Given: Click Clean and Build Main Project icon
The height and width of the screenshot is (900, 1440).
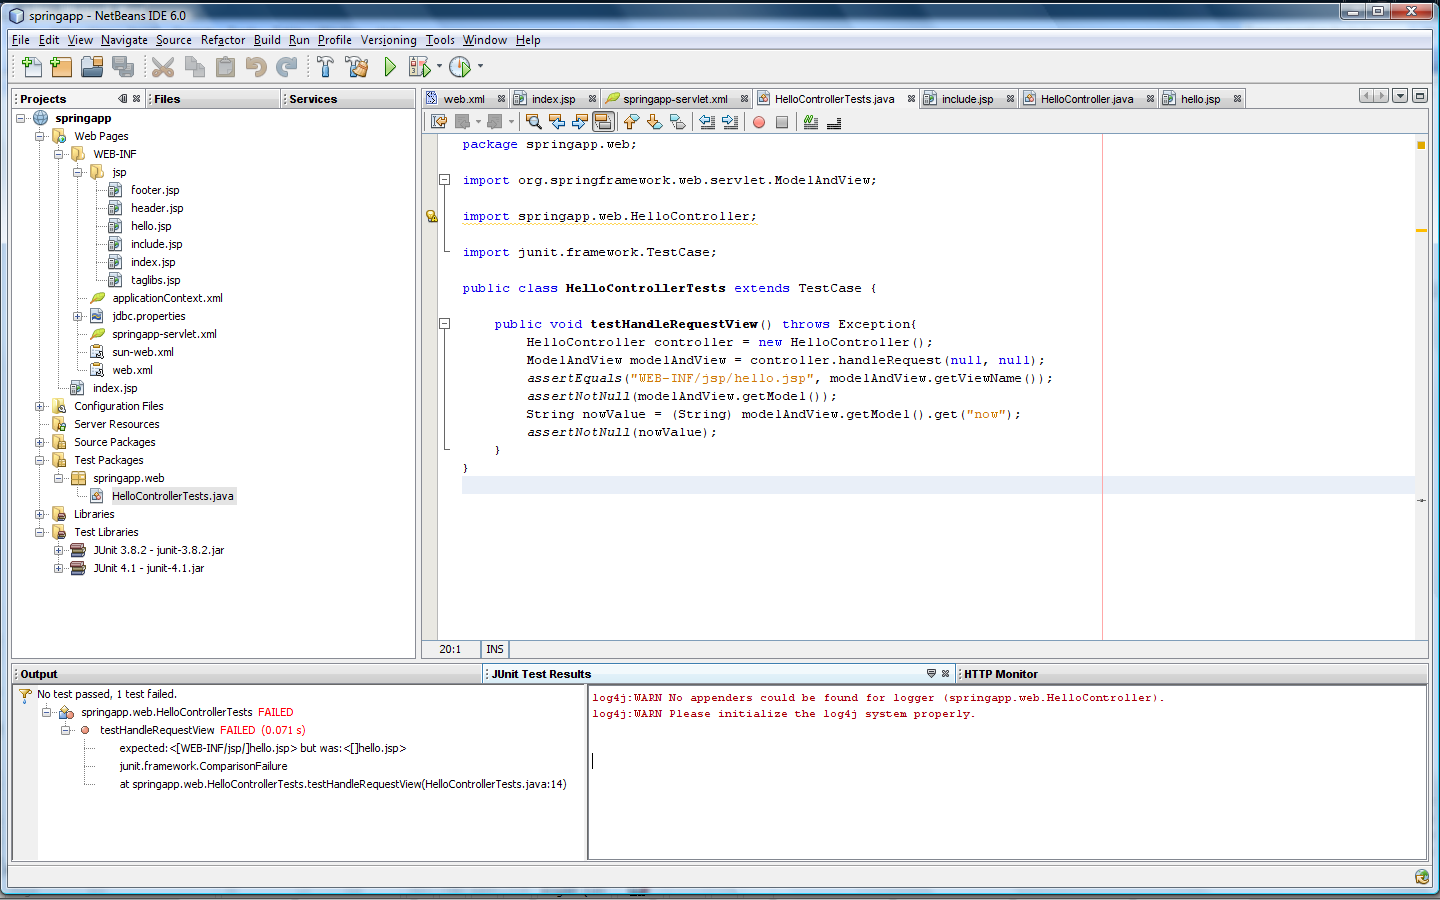Looking at the screenshot, I should pos(356,67).
